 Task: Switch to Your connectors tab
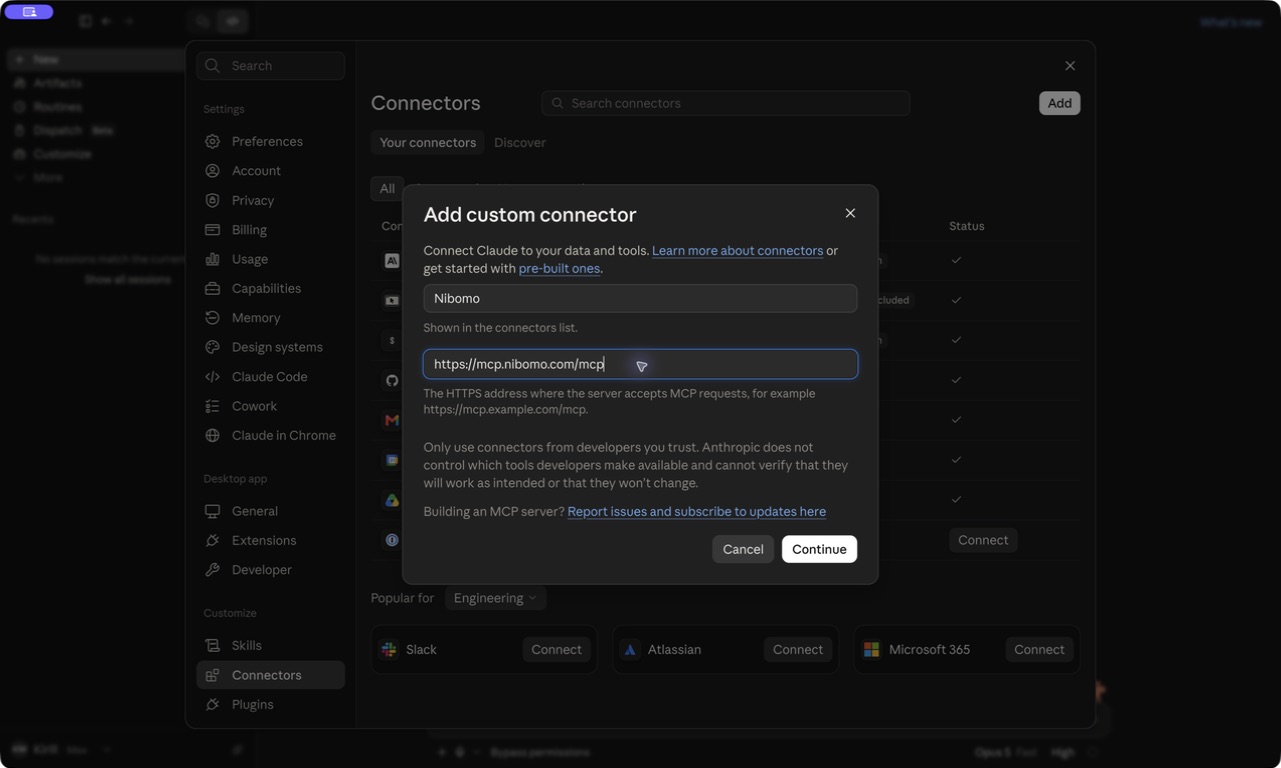pyautogui.click(x=428, y=142)
